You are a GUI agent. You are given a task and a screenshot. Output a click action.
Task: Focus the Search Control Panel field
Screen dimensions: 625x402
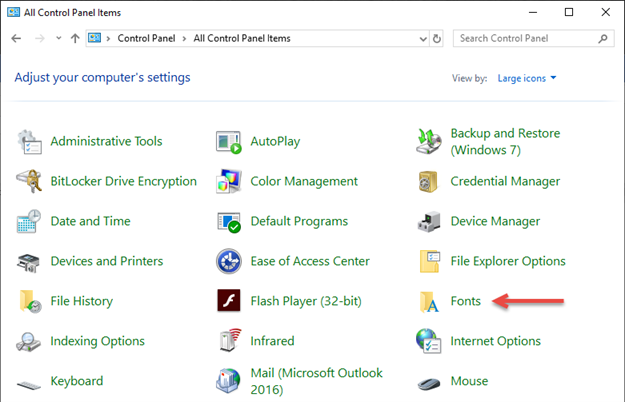(x=533, y=39)
